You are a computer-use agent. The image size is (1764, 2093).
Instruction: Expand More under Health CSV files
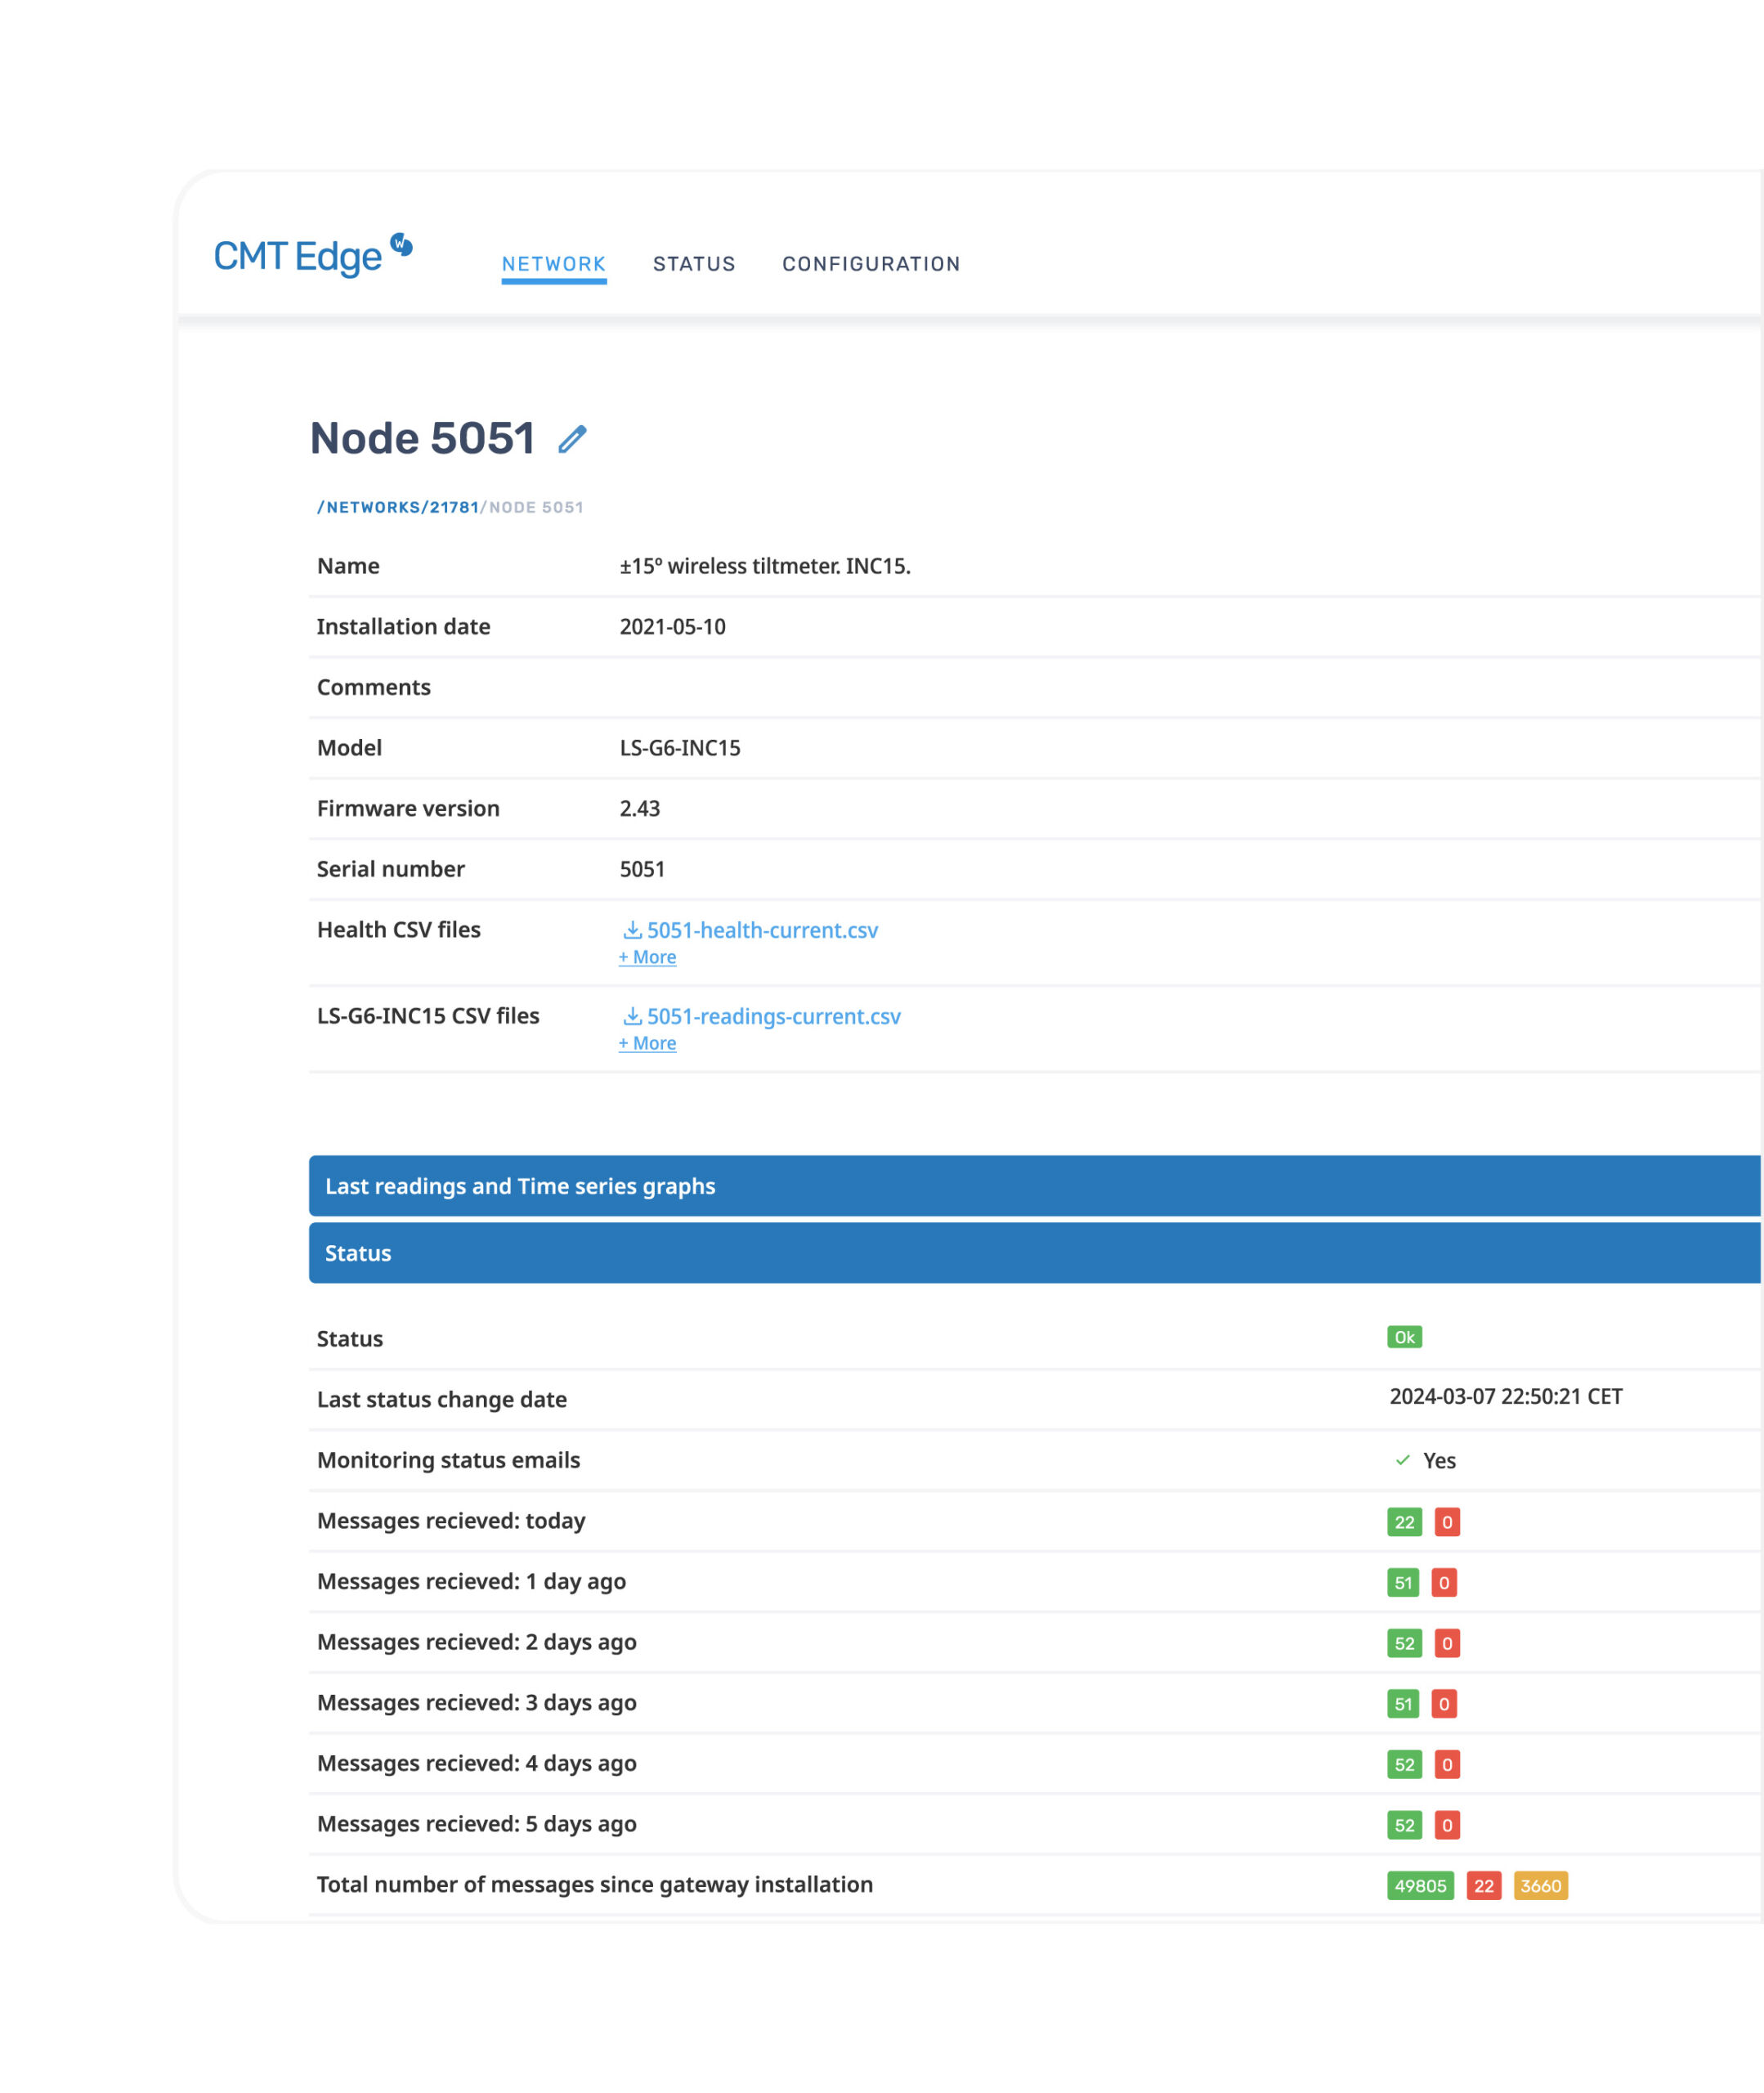point(647,957)
